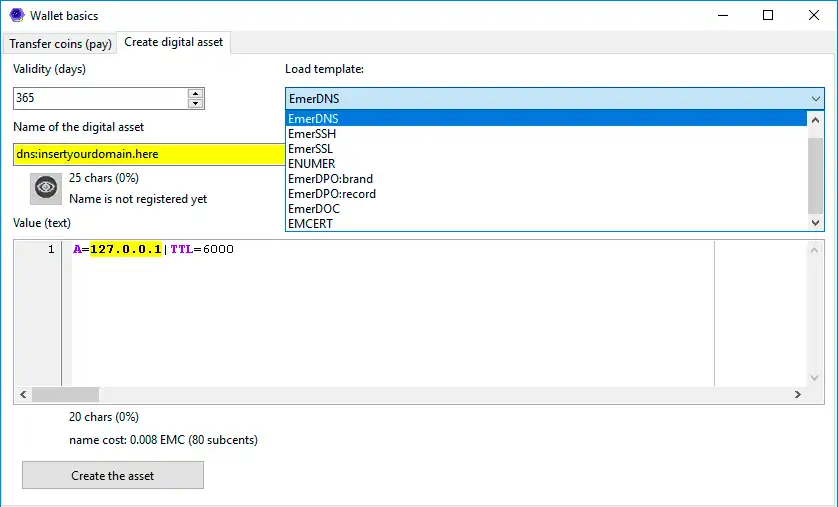This screenshot has width=838, height=507.
Task: Click the template list scrollbar thumb
Action: [816, 175]
